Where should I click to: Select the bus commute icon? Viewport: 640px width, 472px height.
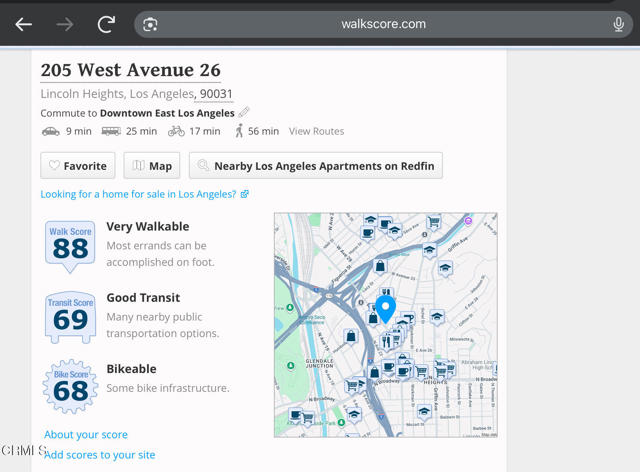(111, 131)
